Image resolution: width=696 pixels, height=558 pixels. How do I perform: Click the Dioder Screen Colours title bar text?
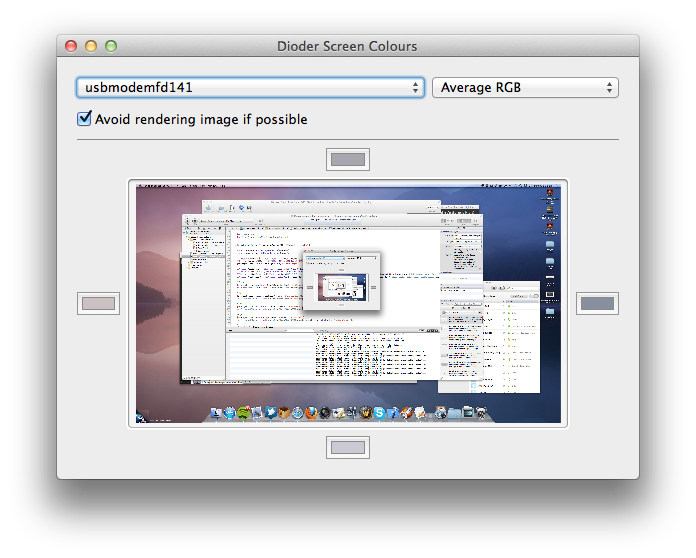pos(347,46)
